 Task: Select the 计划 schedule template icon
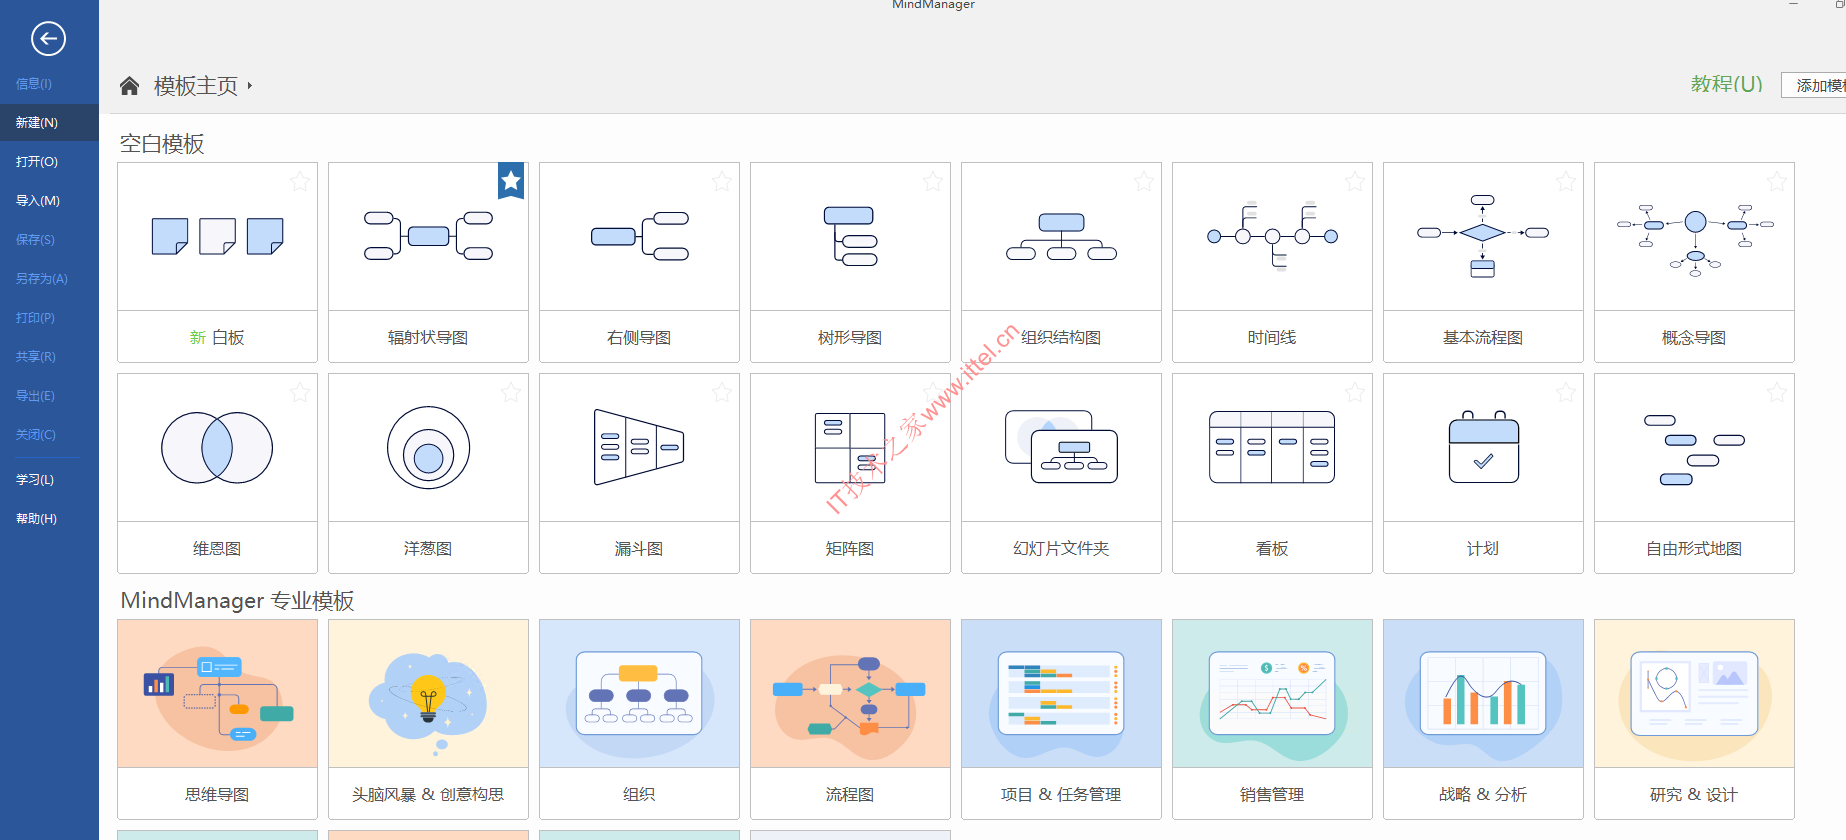1483,447
